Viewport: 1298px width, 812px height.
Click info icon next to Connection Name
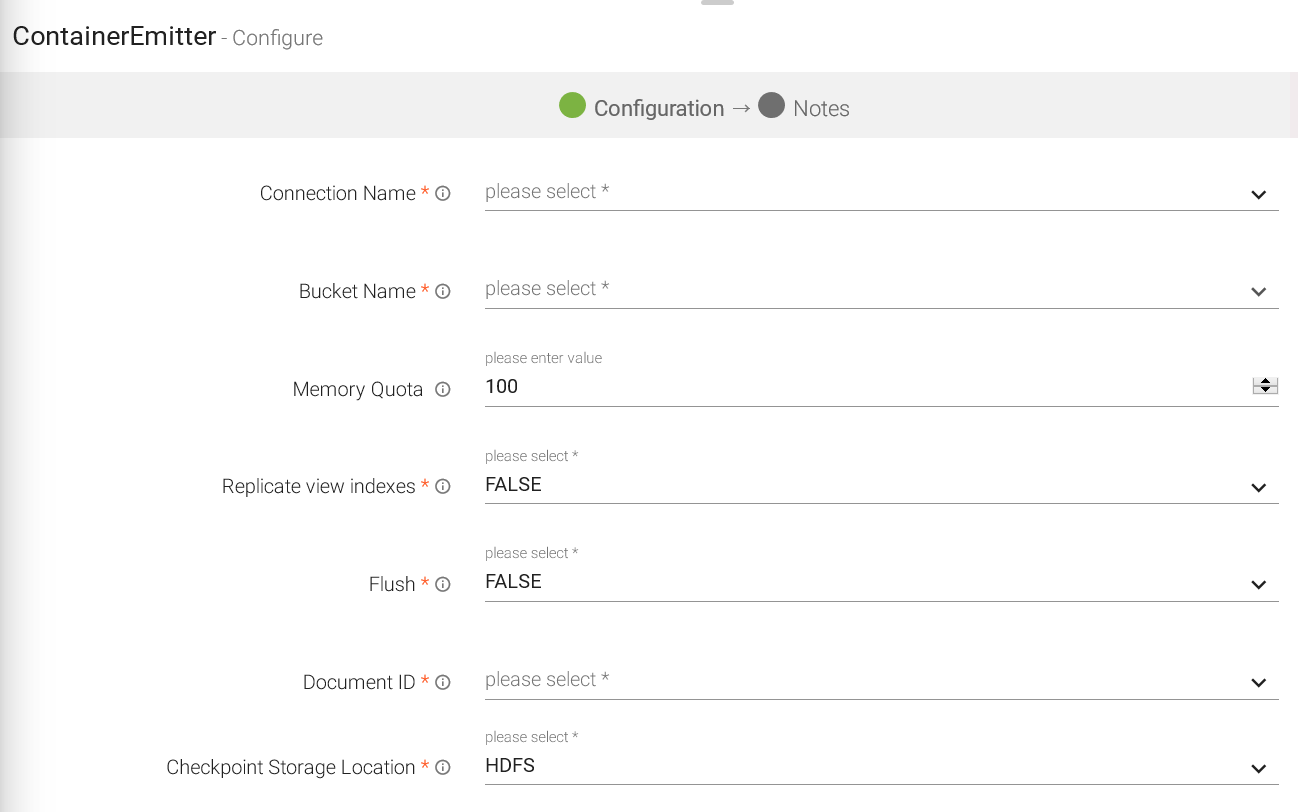[443, 194]
